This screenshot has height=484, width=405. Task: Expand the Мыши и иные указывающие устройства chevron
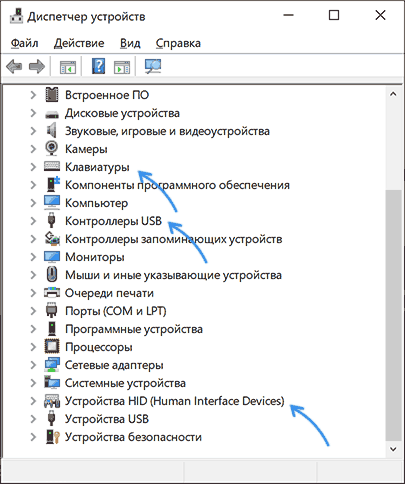33,275
